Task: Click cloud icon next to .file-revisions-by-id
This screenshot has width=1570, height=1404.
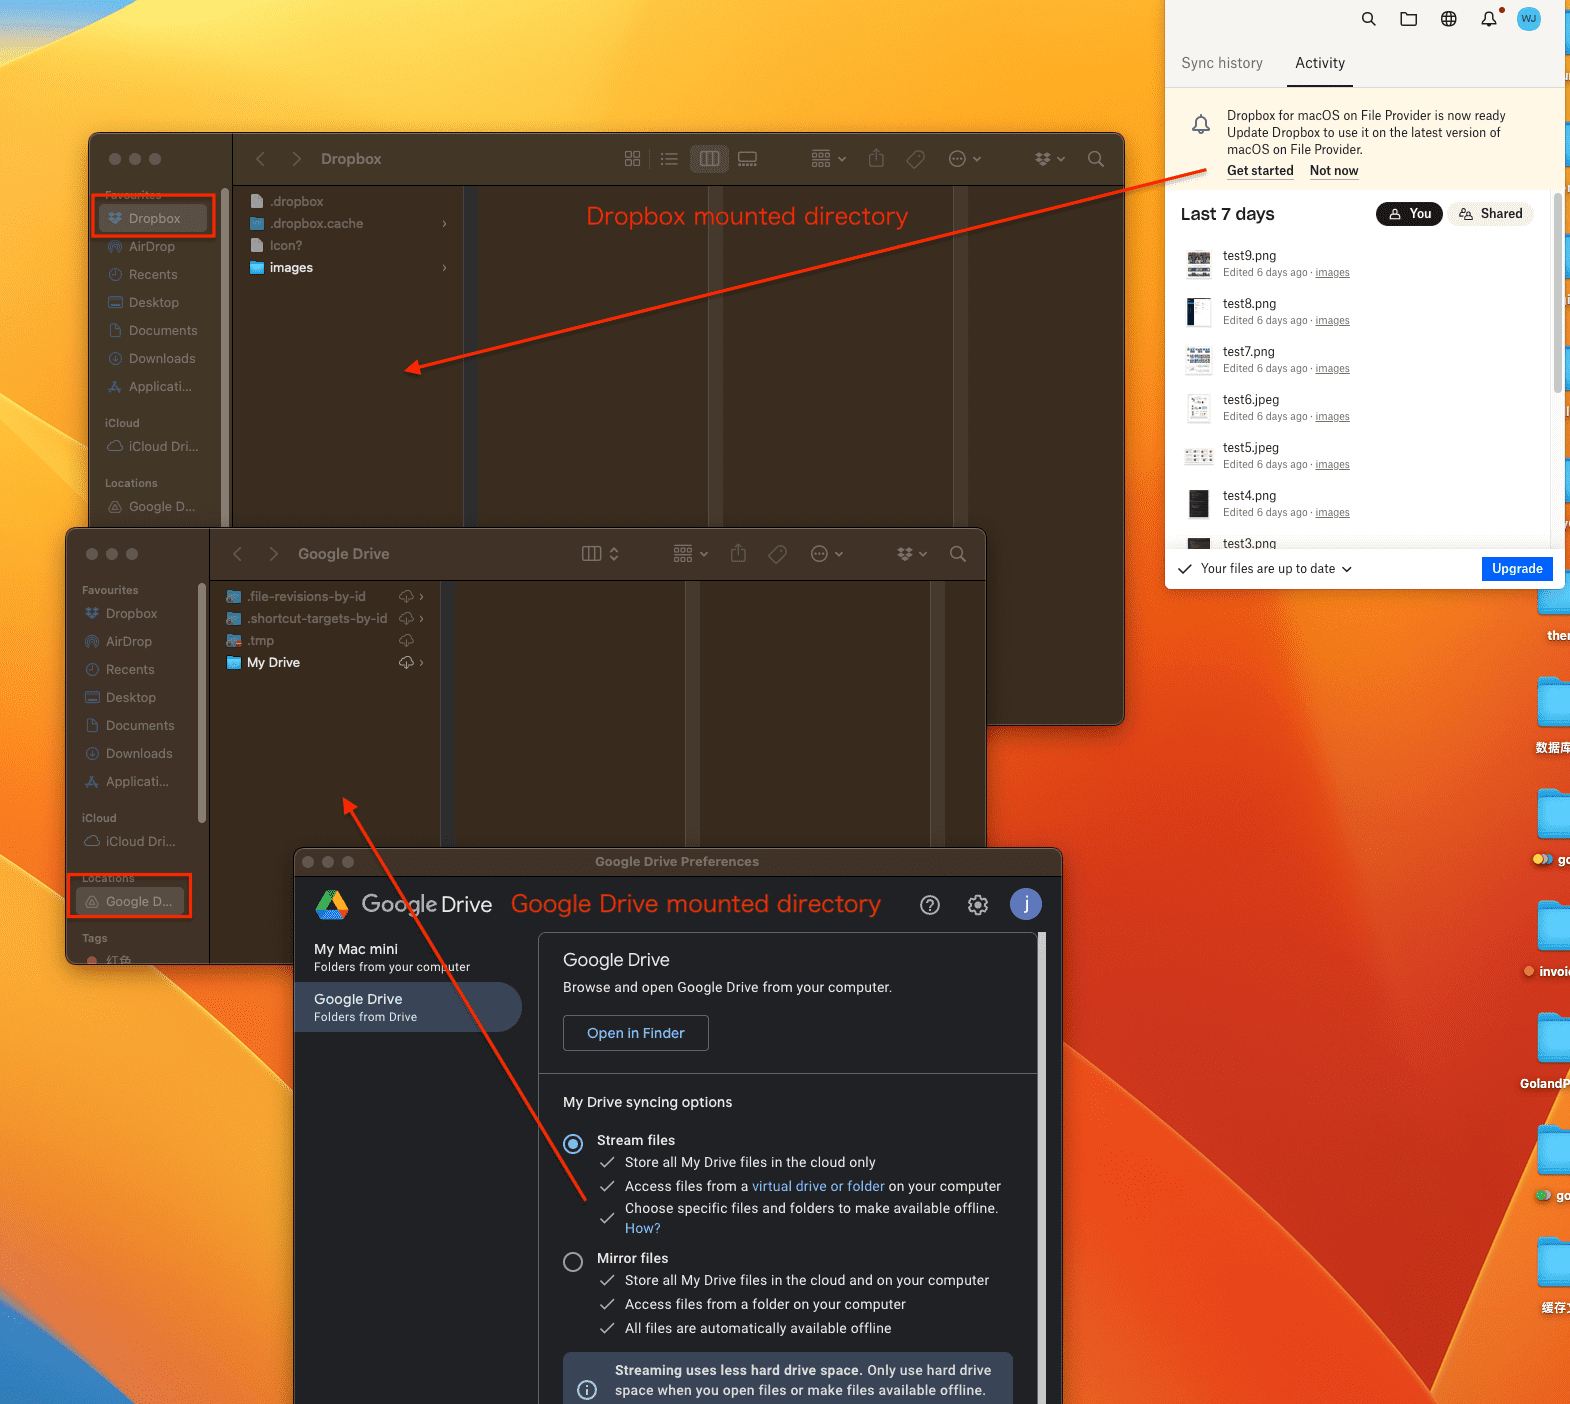Action: click(x=406, y=597)
